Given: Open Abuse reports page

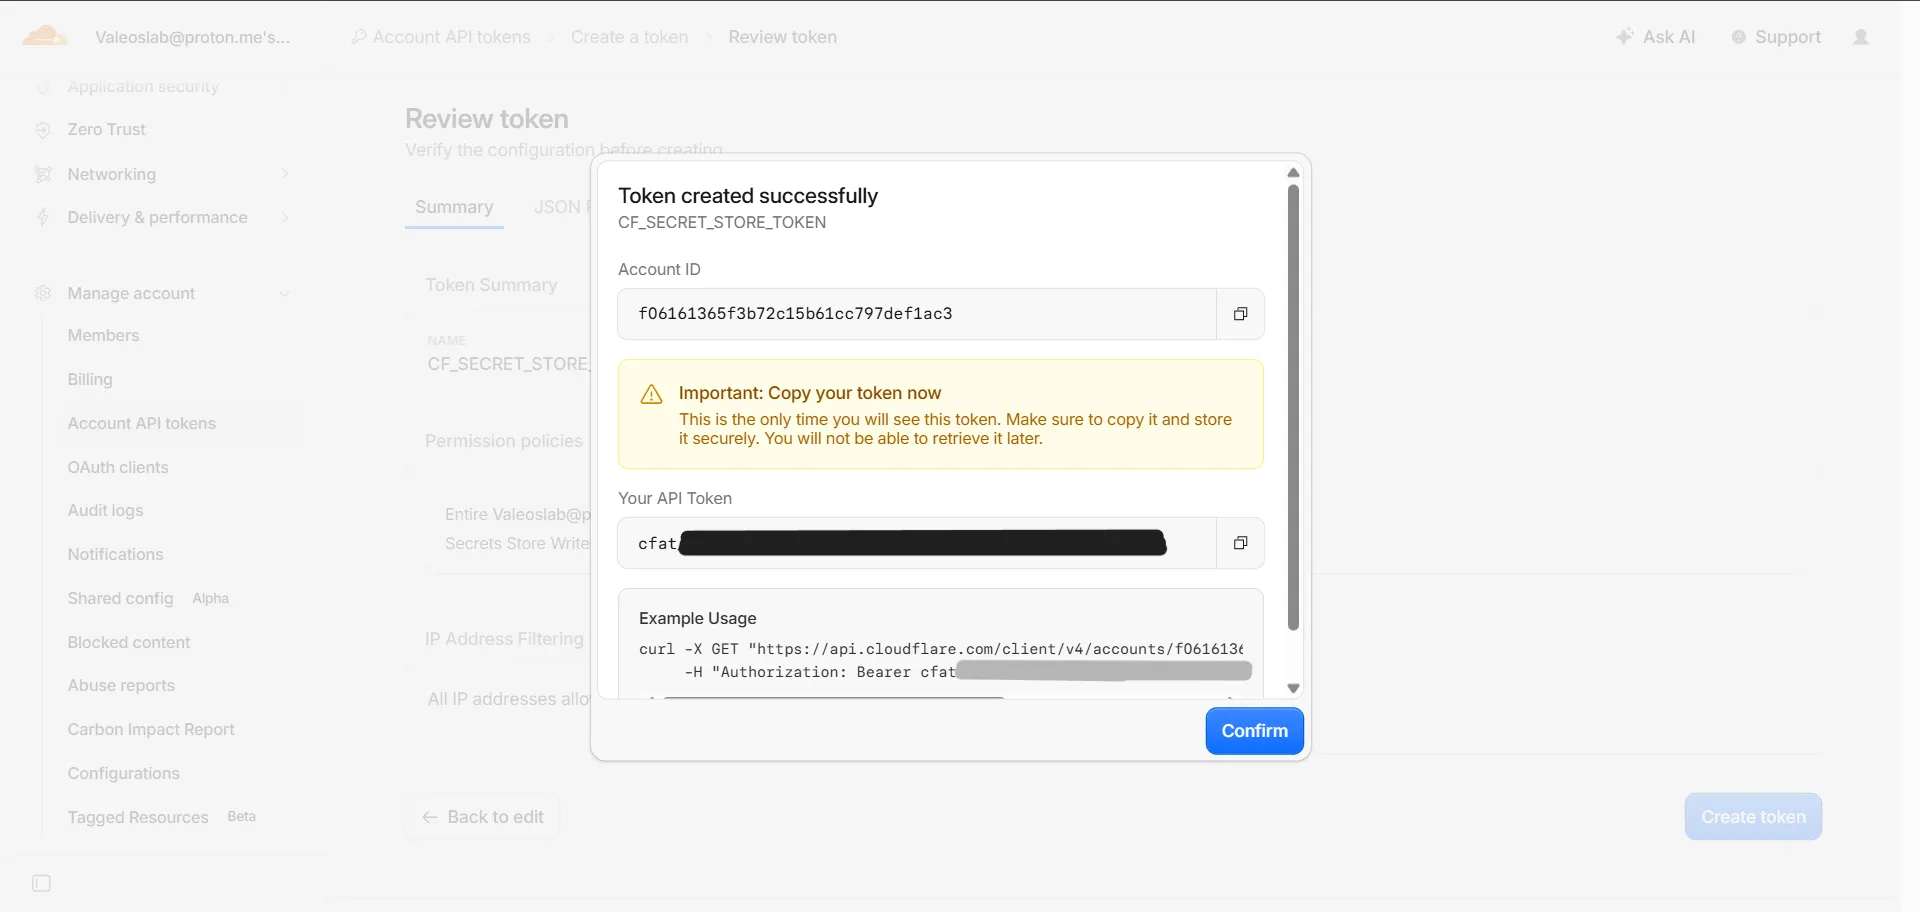Looking at the screenshot, I should (x=121, y=686).
